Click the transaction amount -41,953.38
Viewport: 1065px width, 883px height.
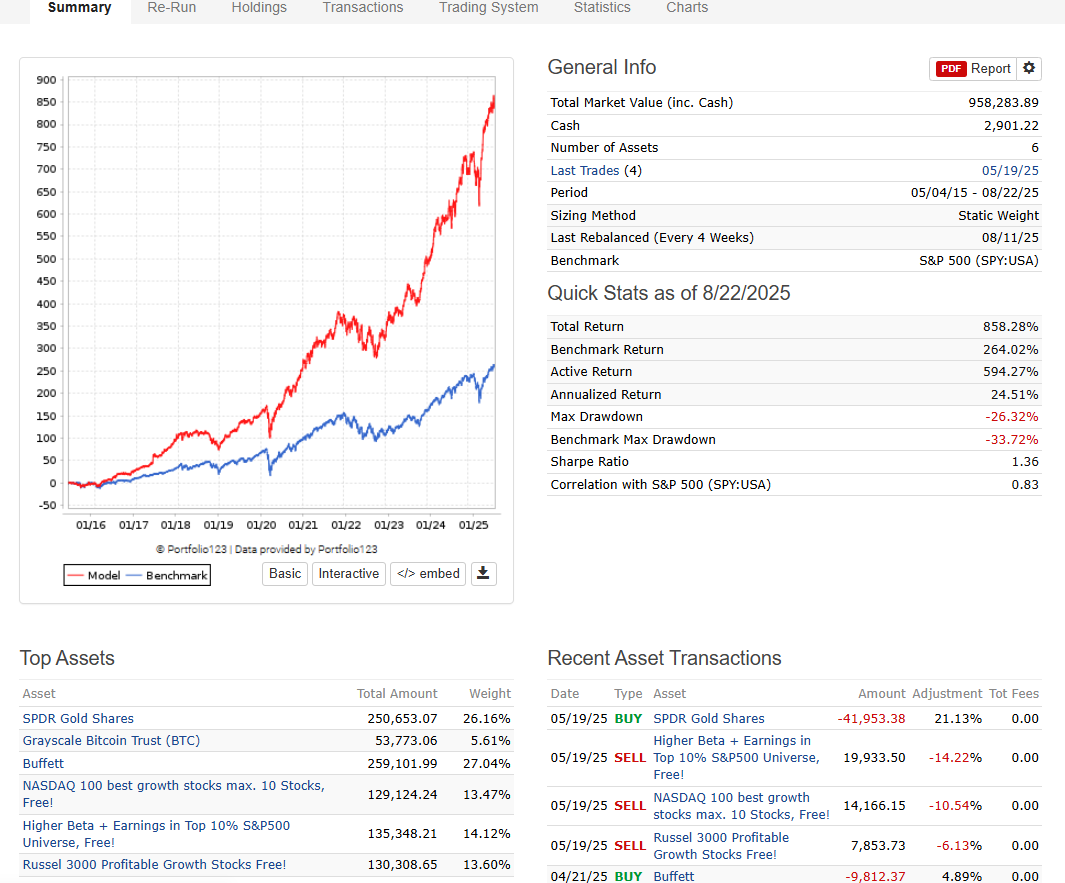click(871, 719)
